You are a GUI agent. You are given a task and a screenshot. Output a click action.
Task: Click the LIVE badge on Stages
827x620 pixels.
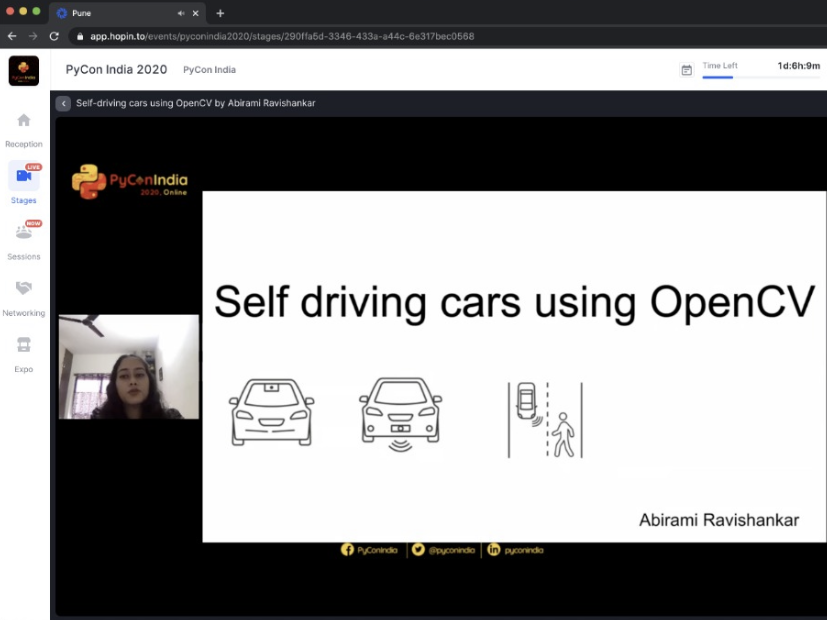[x=33, y=167]
